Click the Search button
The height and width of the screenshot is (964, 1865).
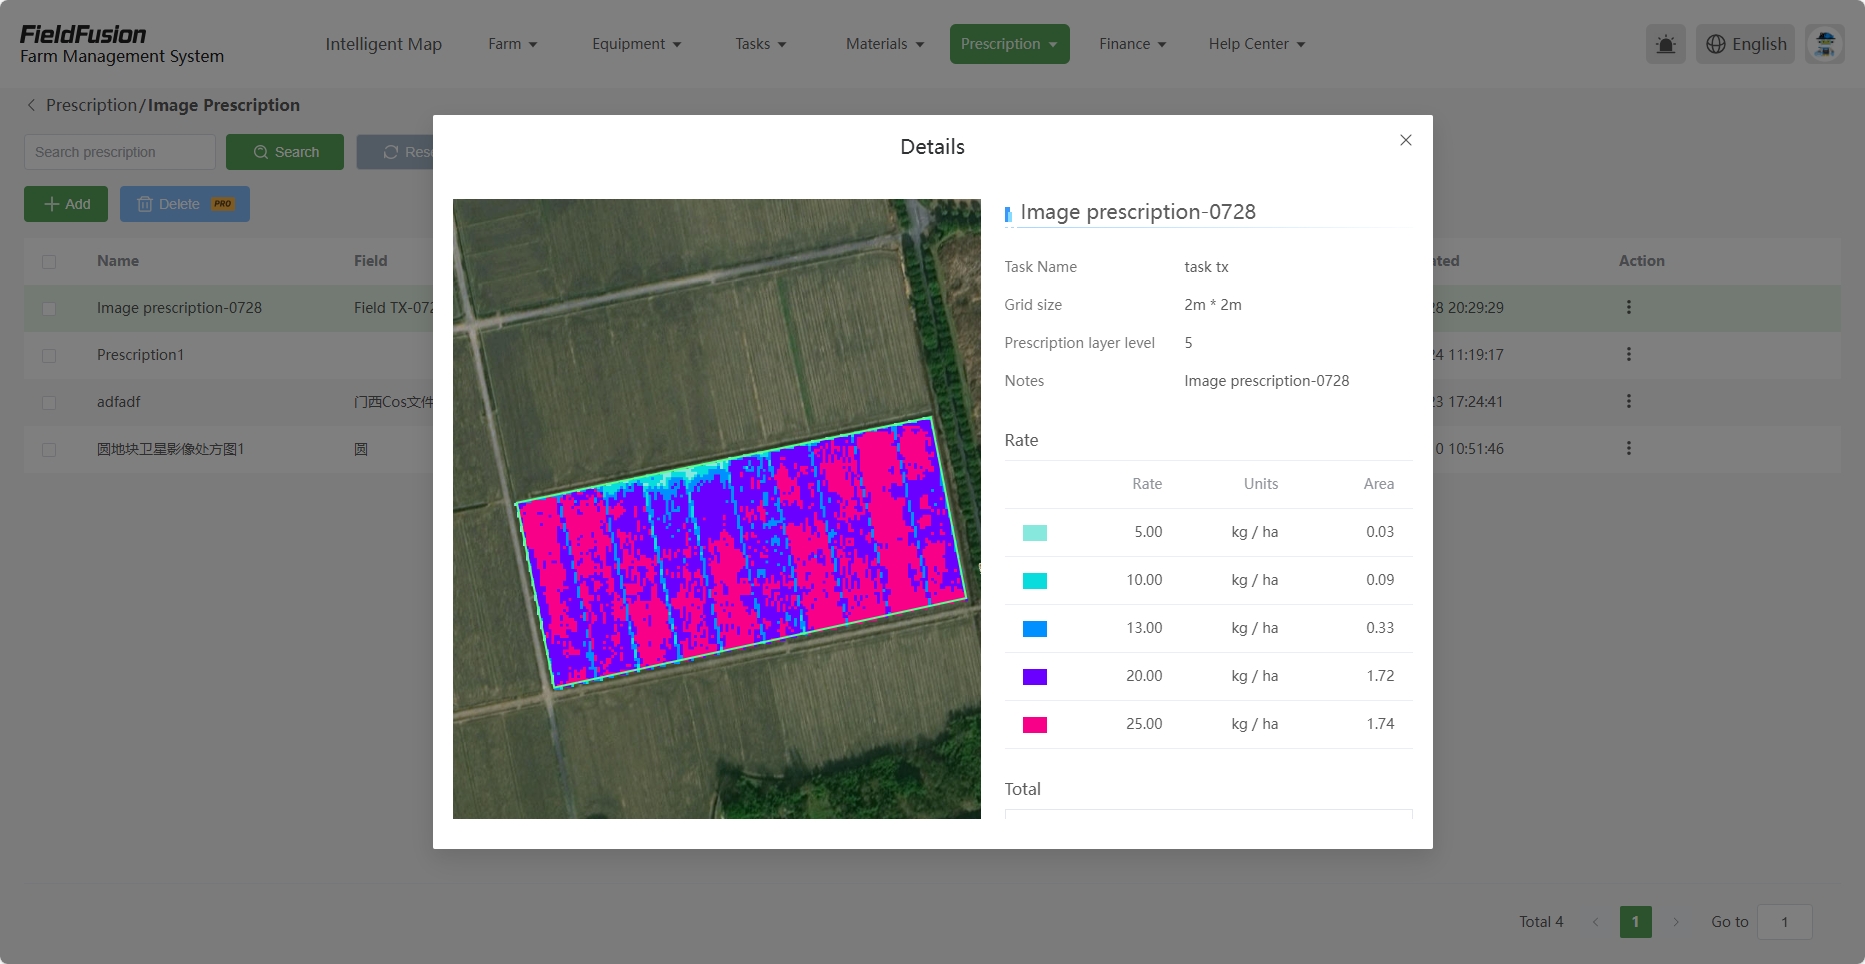(285, 151)
